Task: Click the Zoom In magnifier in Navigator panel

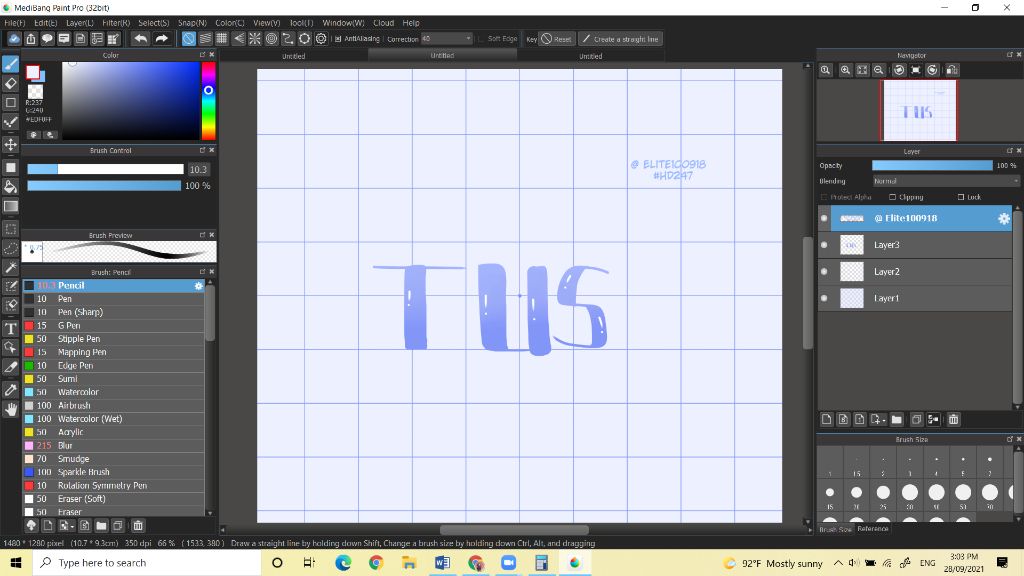Action: click(846, 70)
